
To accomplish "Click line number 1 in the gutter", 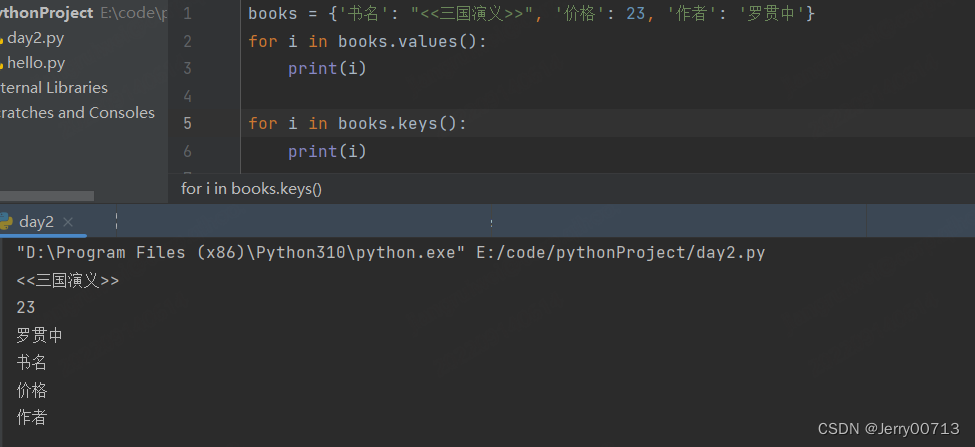I will point(187,14).
